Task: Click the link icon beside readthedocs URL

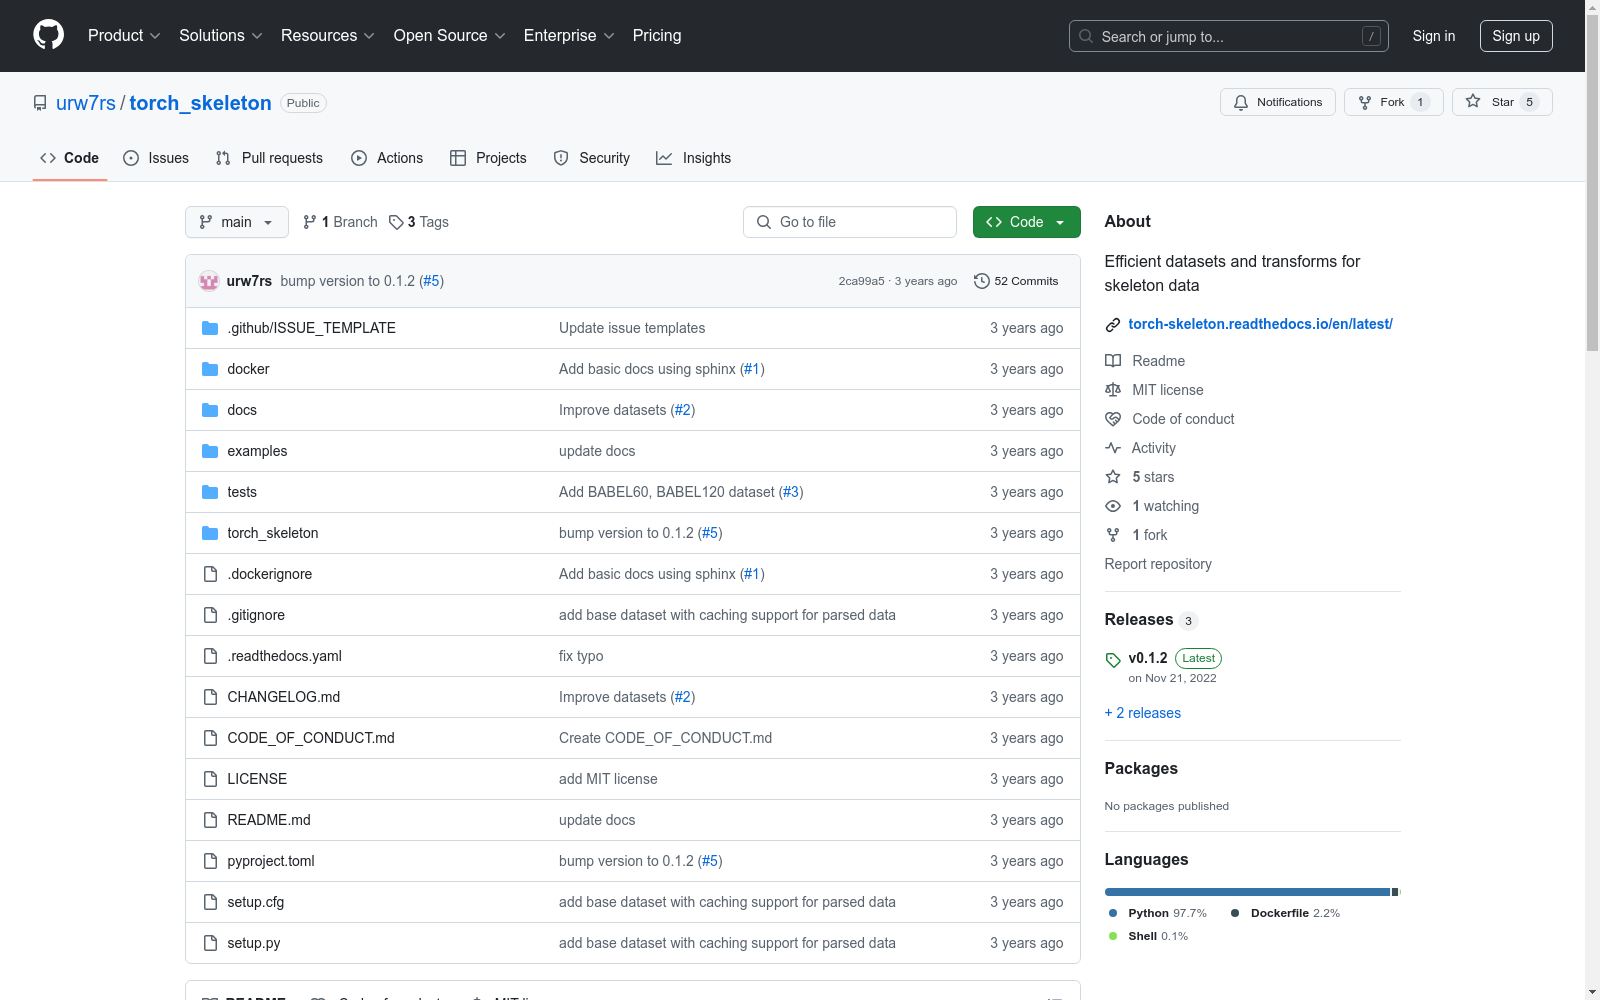Action: (x=1113, y=325)
